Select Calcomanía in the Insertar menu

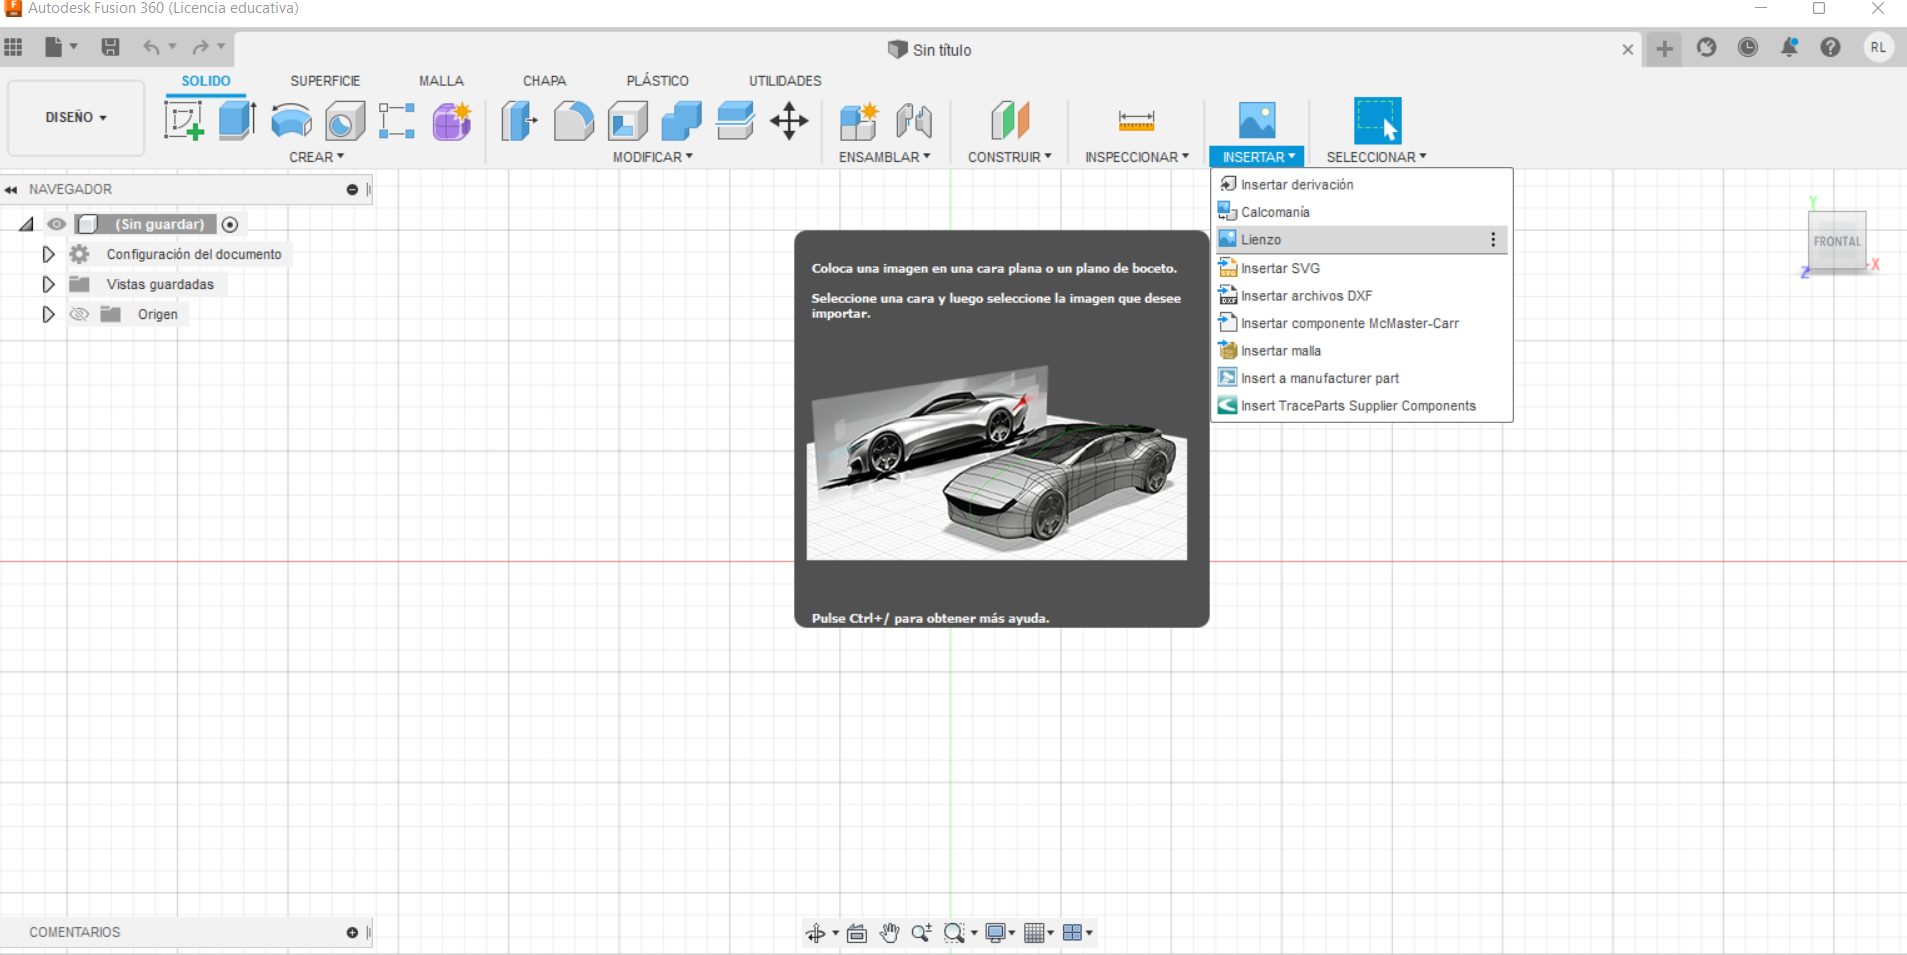point(1275,212)
